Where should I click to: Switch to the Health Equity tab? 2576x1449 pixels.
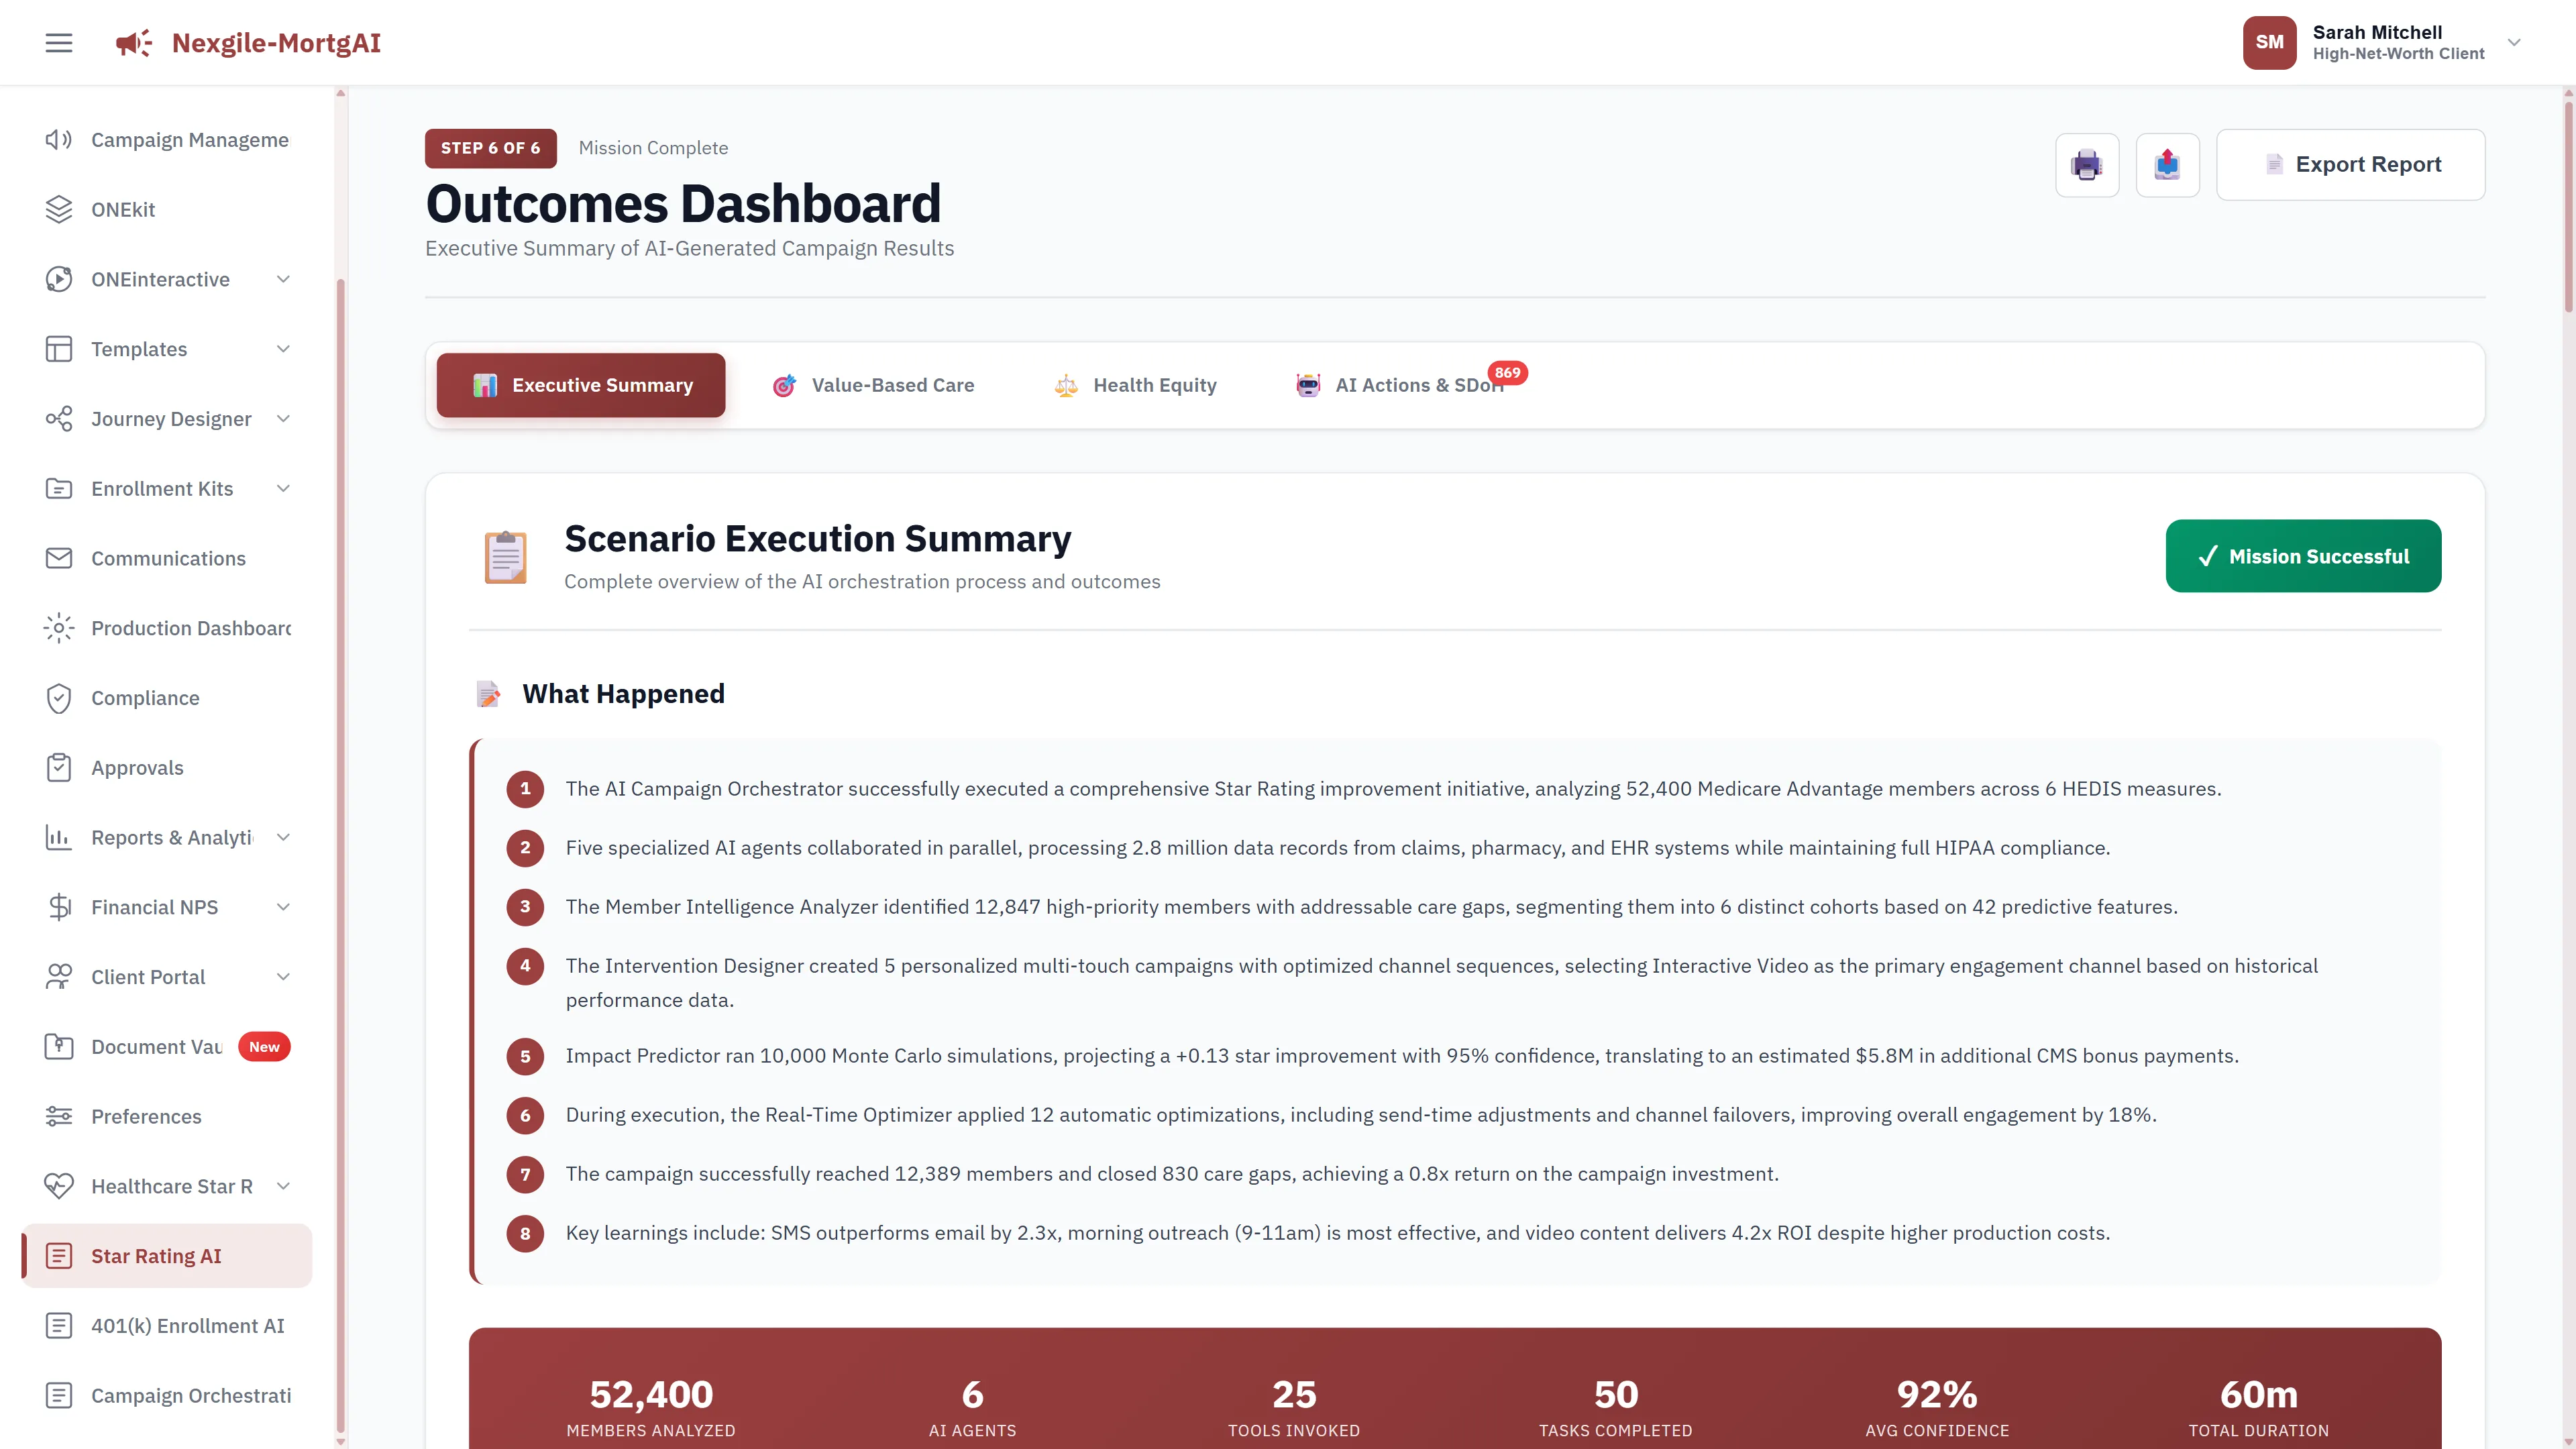tap(1135, 385)
